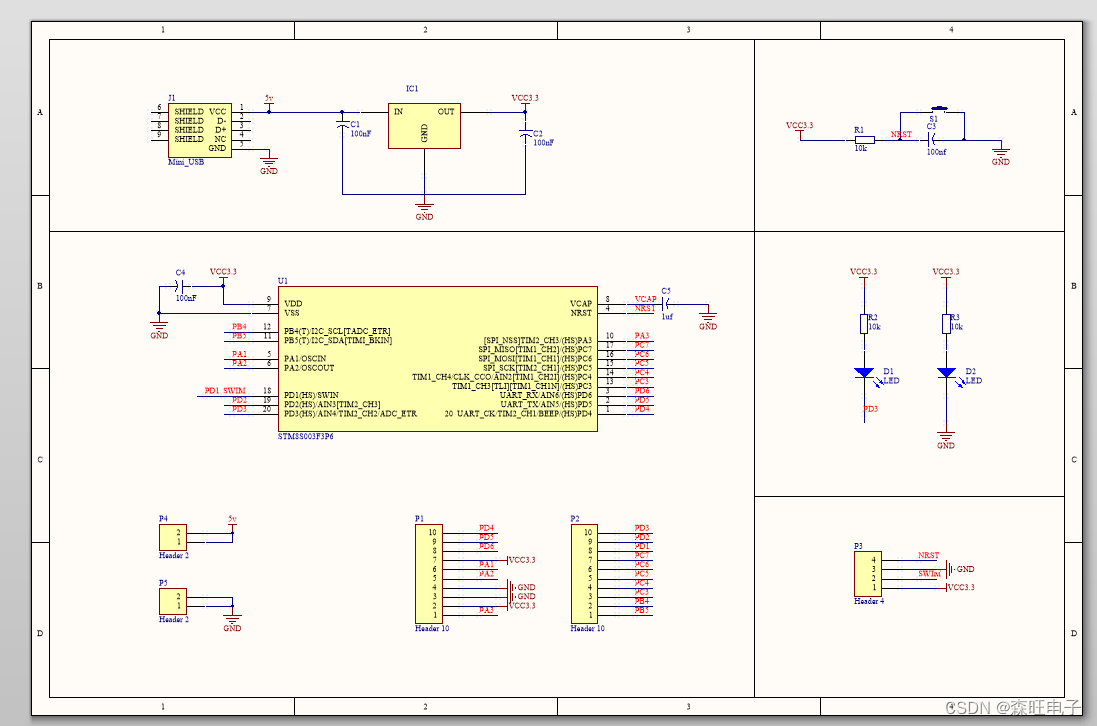1097x726 pixels.
Task: Click the GND symbol right of S1 switch
Action: click(x=1000, y=156)
